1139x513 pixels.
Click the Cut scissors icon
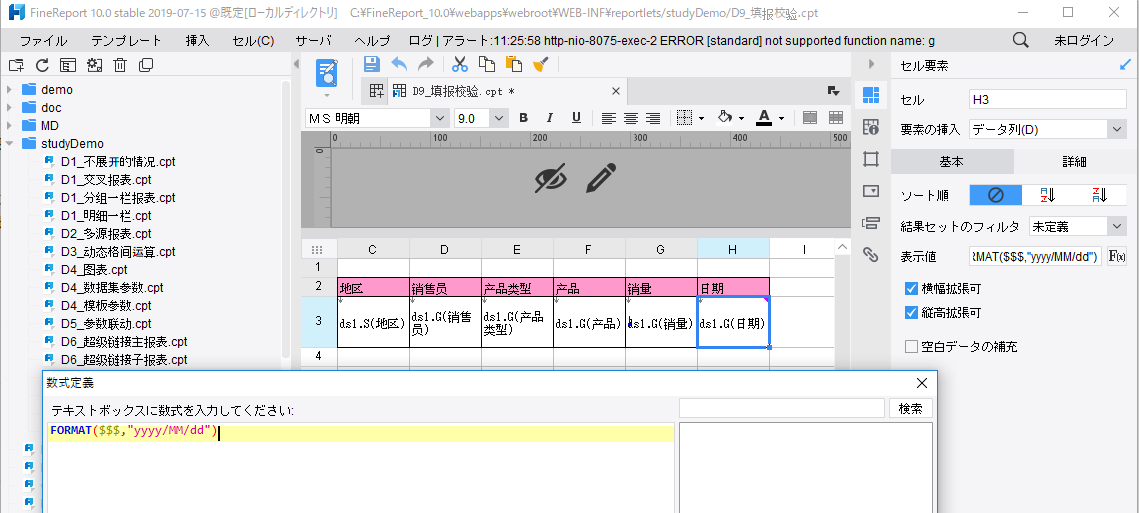coord(460,64)
